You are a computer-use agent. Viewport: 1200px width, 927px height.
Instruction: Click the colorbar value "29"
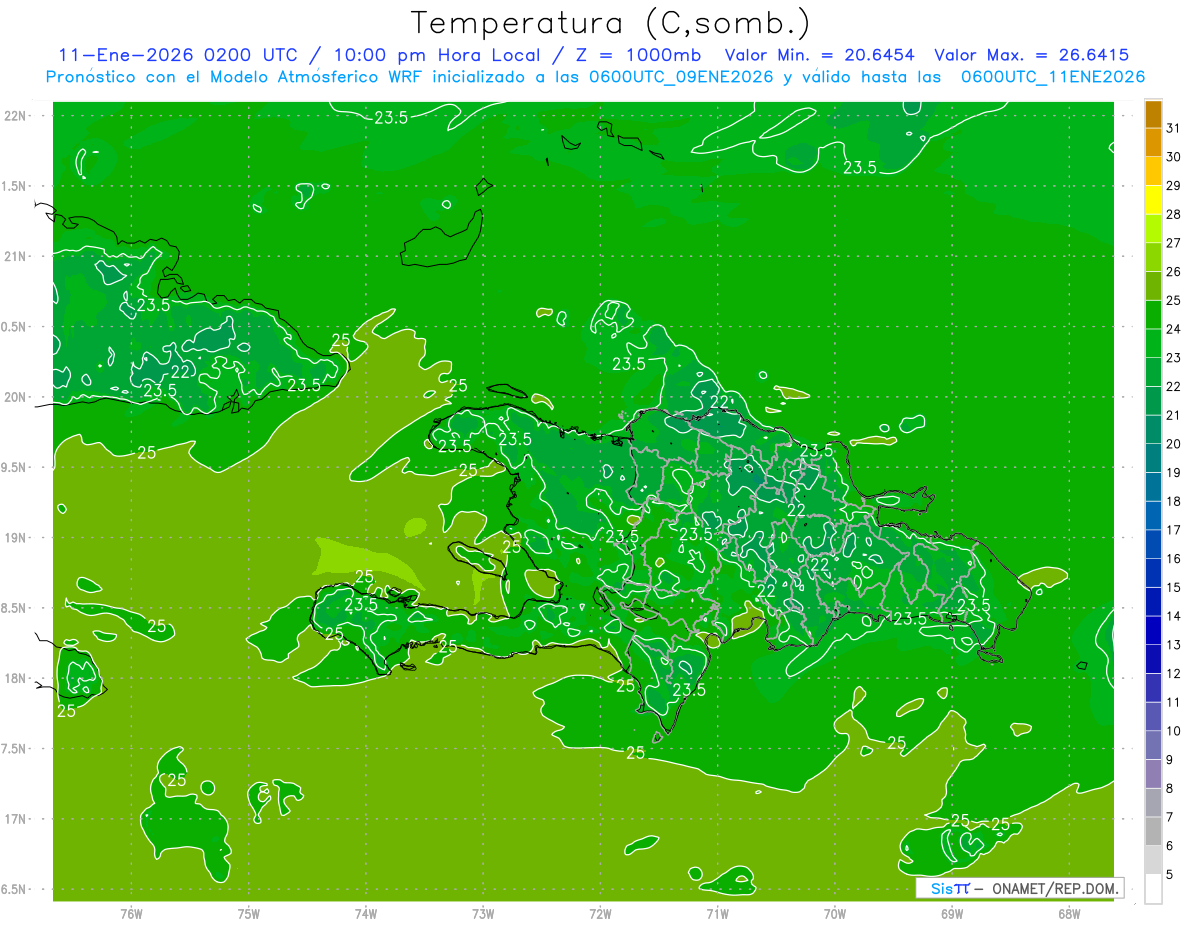(1173, 186)
